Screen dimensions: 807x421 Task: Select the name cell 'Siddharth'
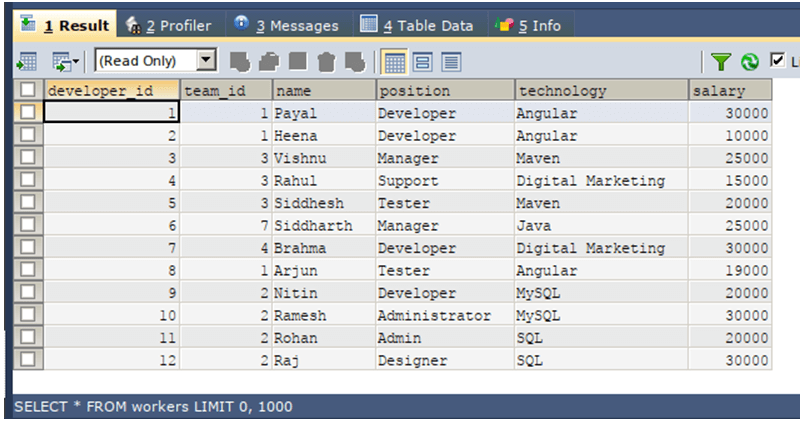pos(324,225)
